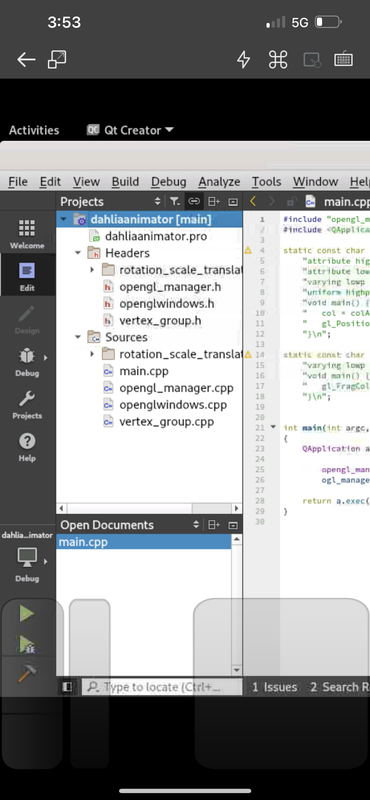
Task: Open the Window menu
Action: (x=315, y=182)
